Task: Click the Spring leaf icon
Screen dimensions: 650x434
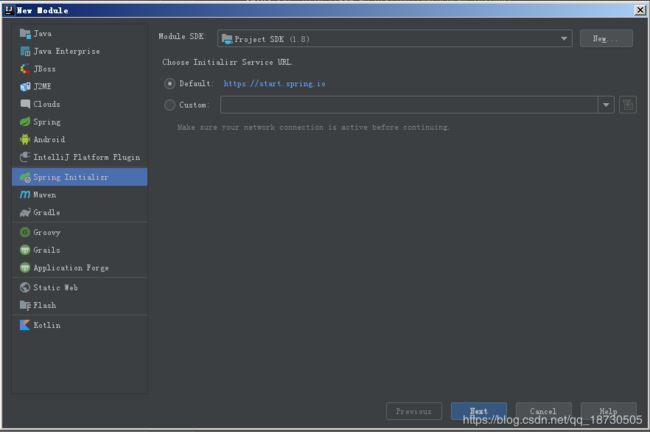Action: 25,122
